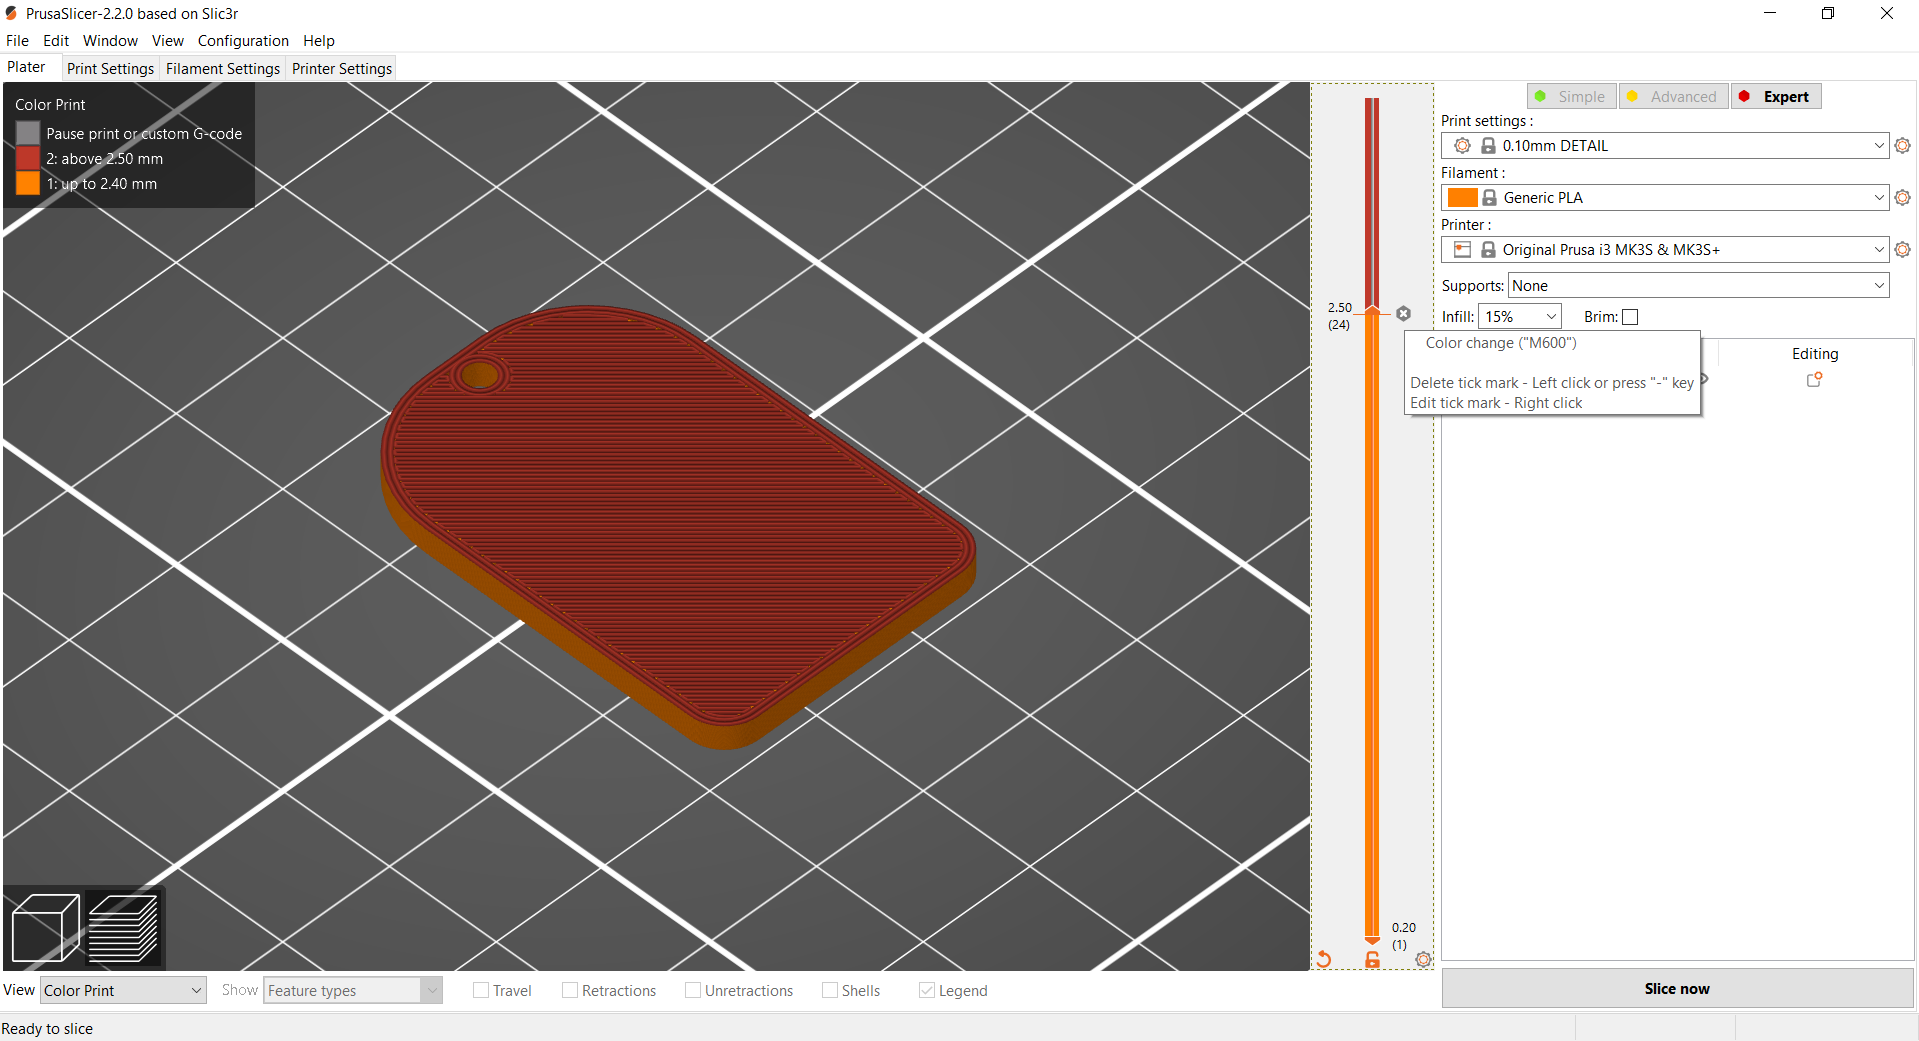The image size is (1919, 1041).
Task: Select Simple mode button
Action: coord(1572,96)
